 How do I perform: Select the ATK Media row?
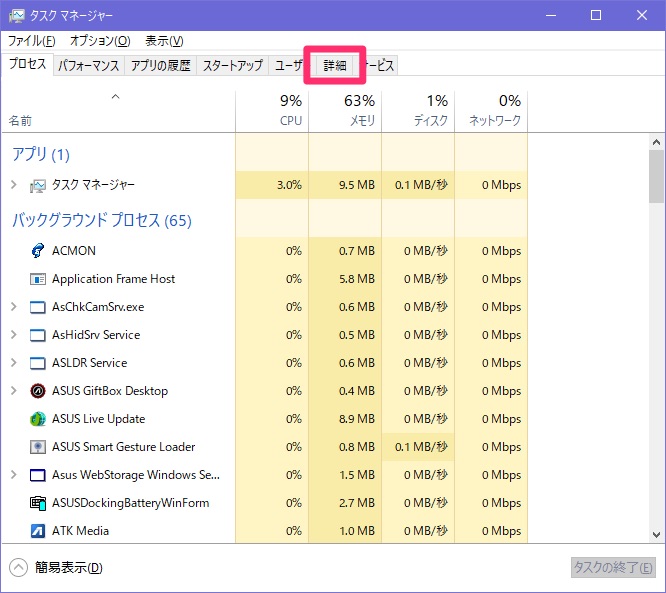point(265,531)
